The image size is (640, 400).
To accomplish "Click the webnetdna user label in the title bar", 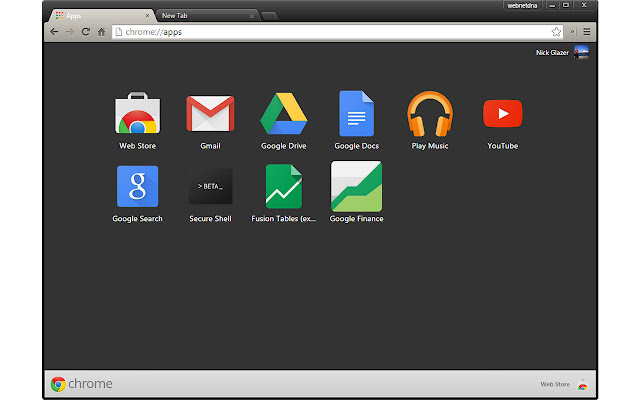I will (522, 5).
